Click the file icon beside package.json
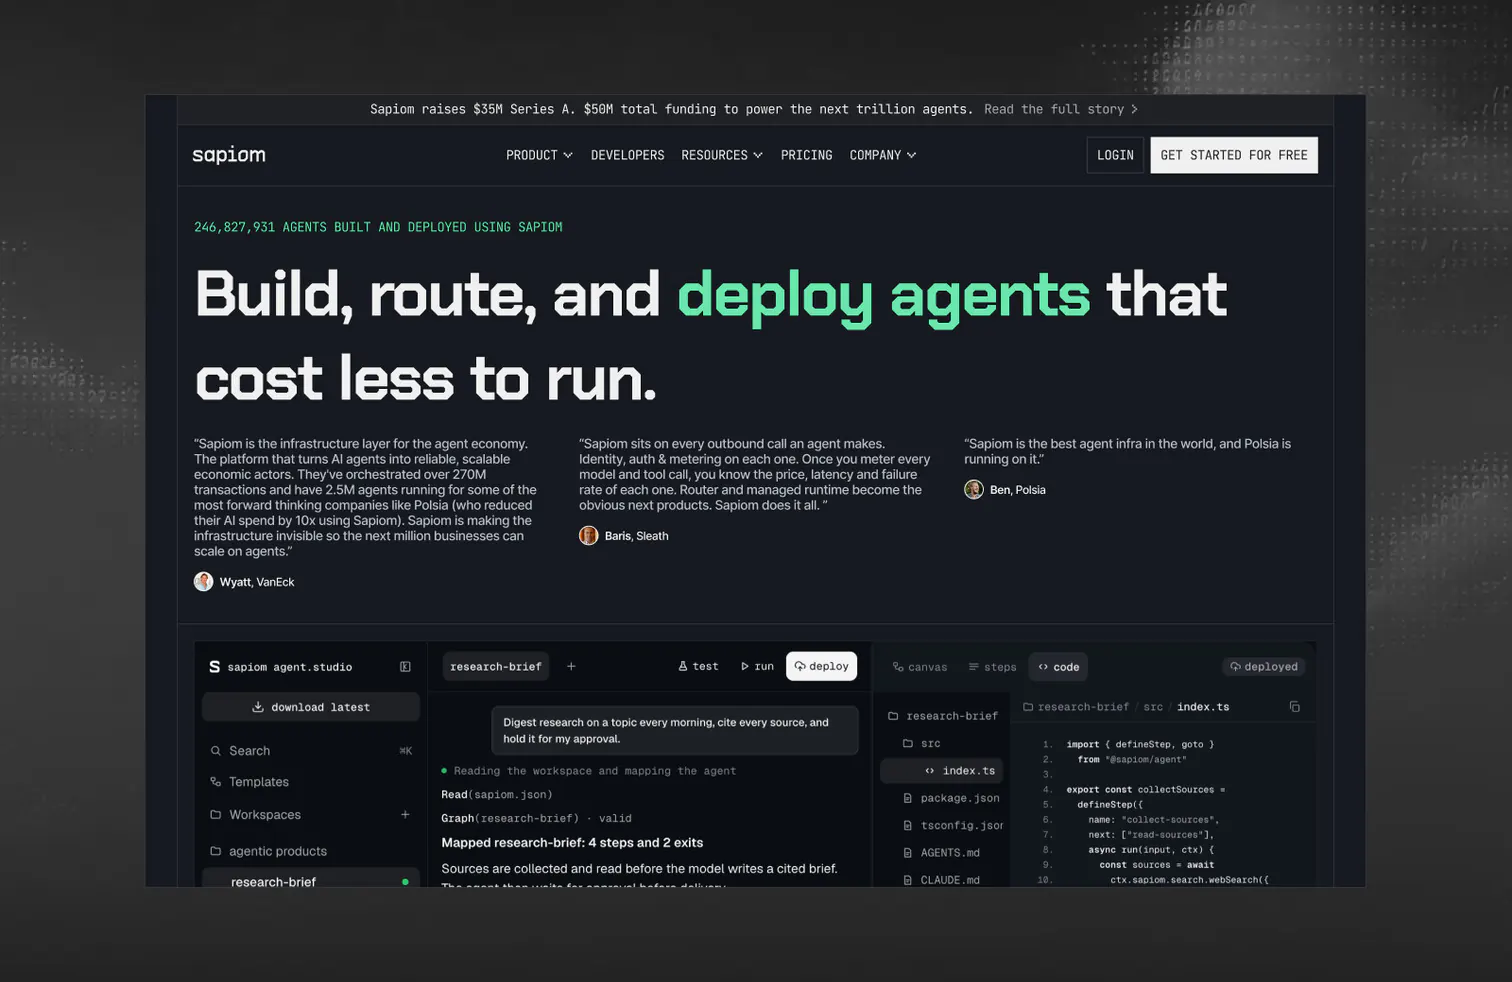1512x982 pixels. pyautogui.click(x=908, y=798)
